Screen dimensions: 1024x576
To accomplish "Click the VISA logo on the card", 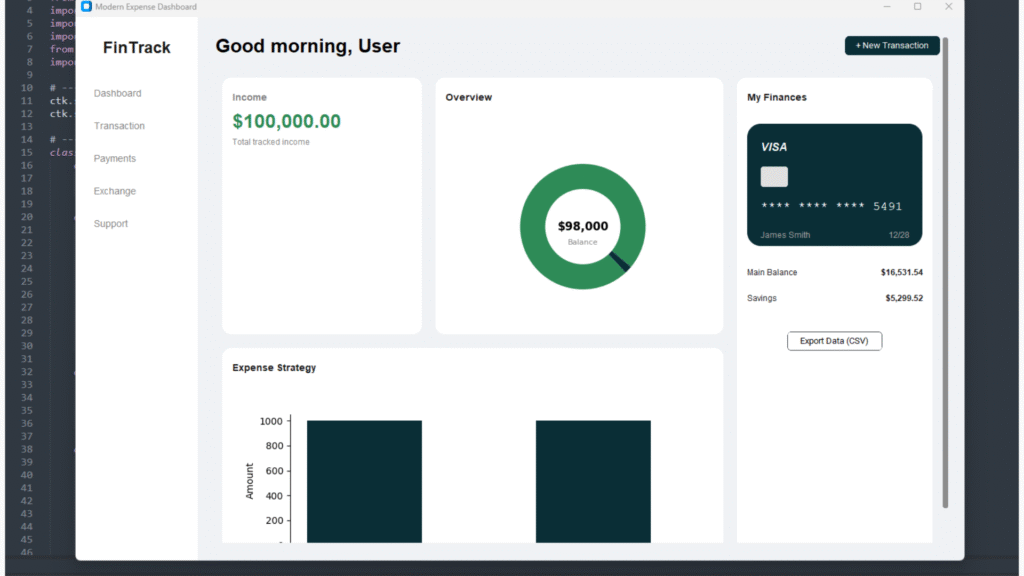I will coord(774,147).
